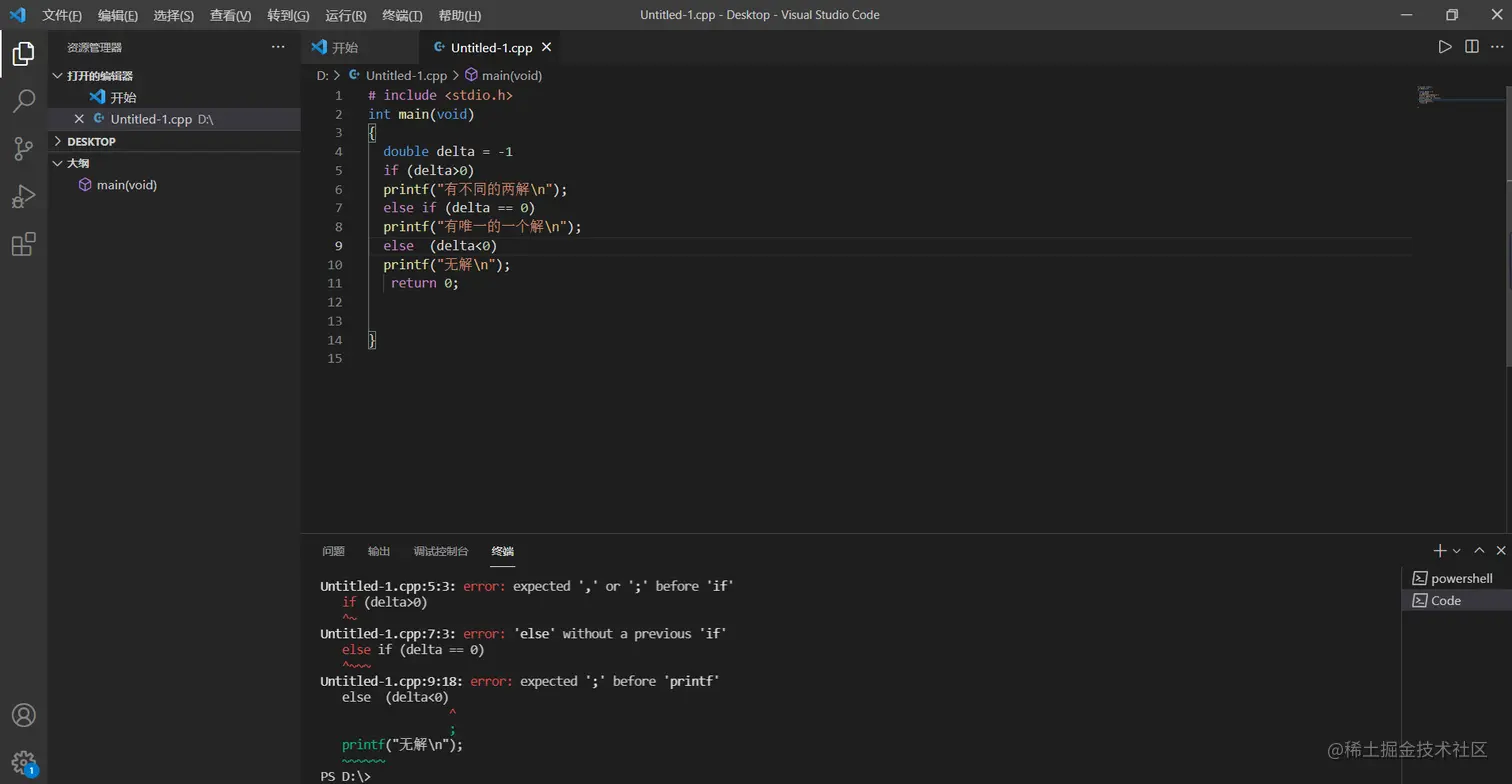Switch to the 问题 panel tab
Screen dimensions: 1512x784
pos(333,551)
